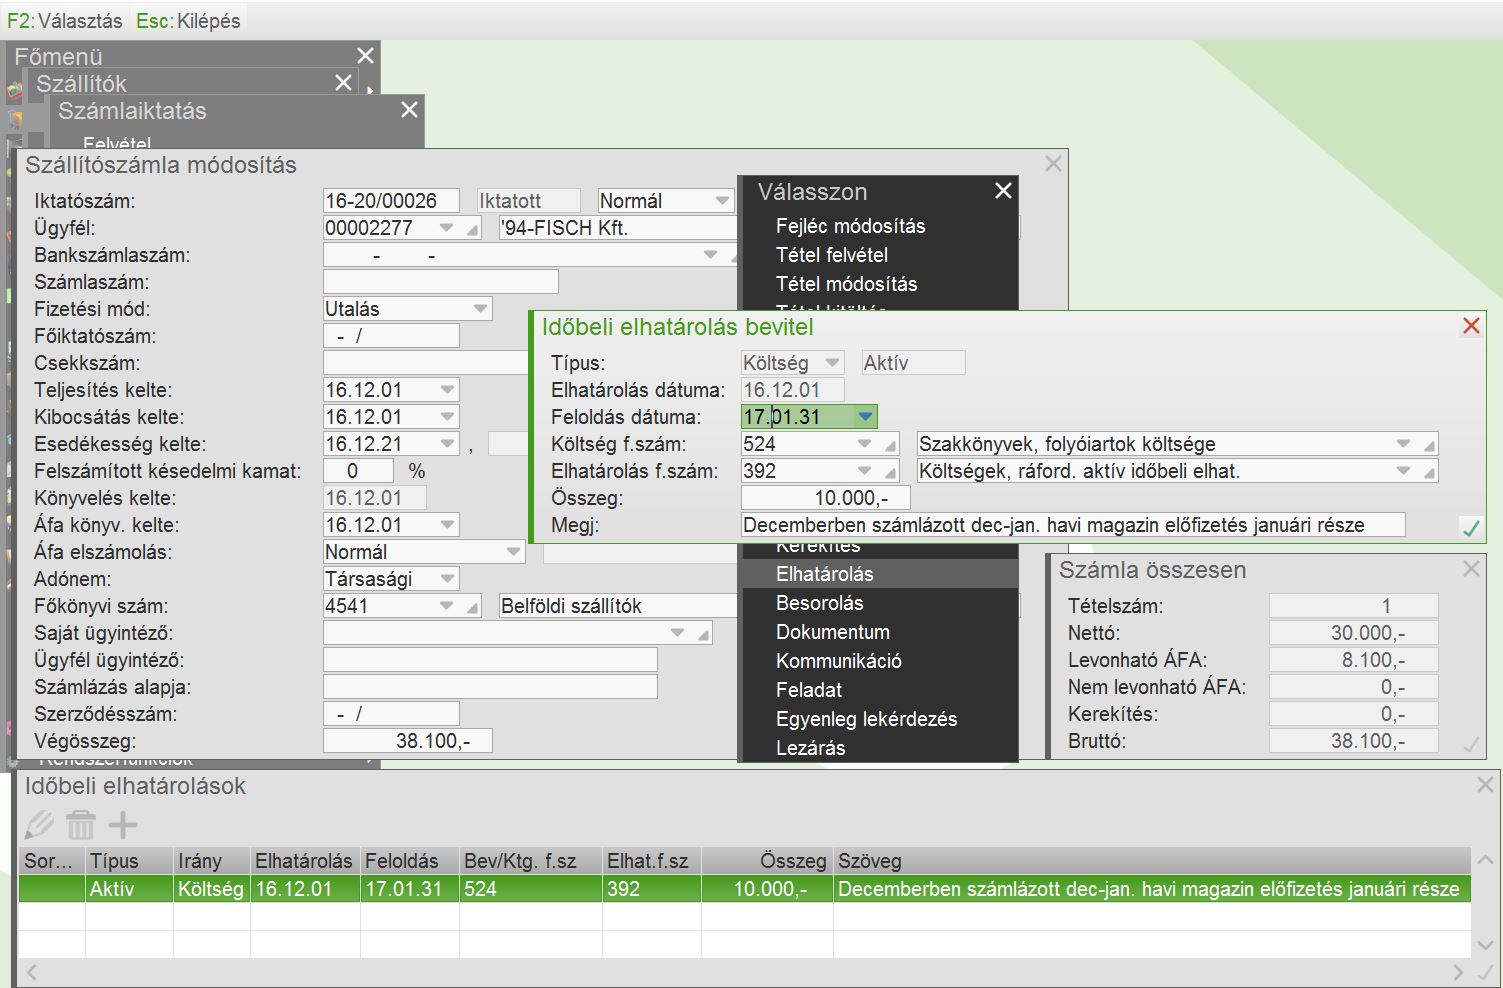This screenshot has height=988, width=1503.
Task: Open lookup triangle beside Elhatárolás f.szám 392
Action: (x=890, y=472)
